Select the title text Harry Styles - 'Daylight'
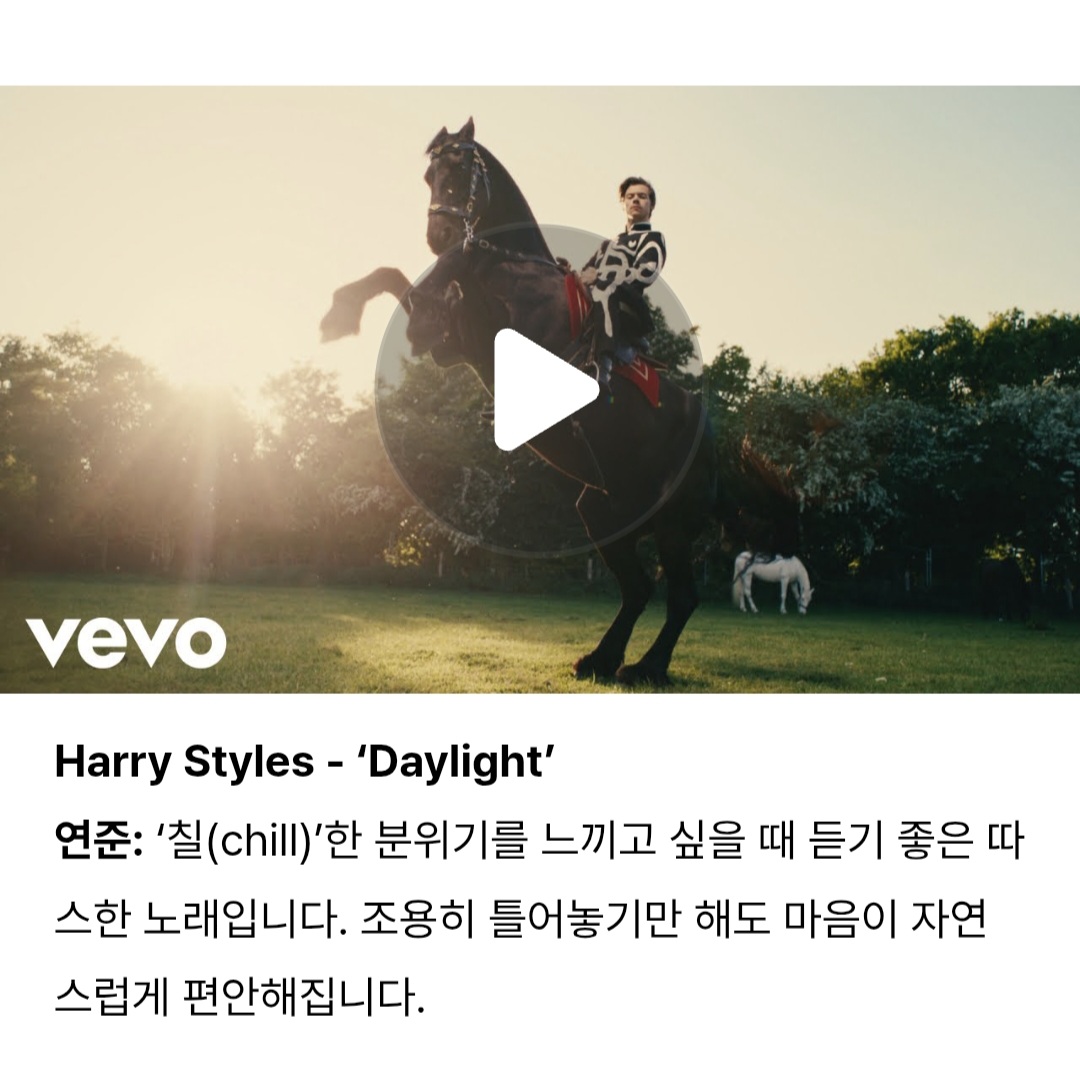The width and height of the screenshot is (1080, 1092). coord(304,761)
